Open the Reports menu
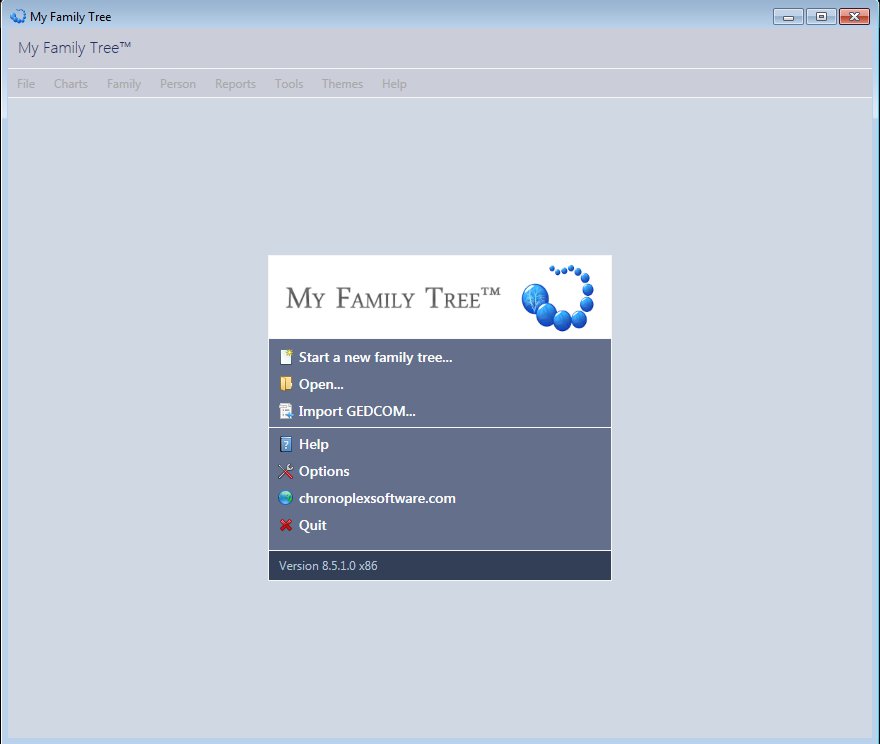The image size is (880, 744). pyautogui.click(x=235, y=84)
